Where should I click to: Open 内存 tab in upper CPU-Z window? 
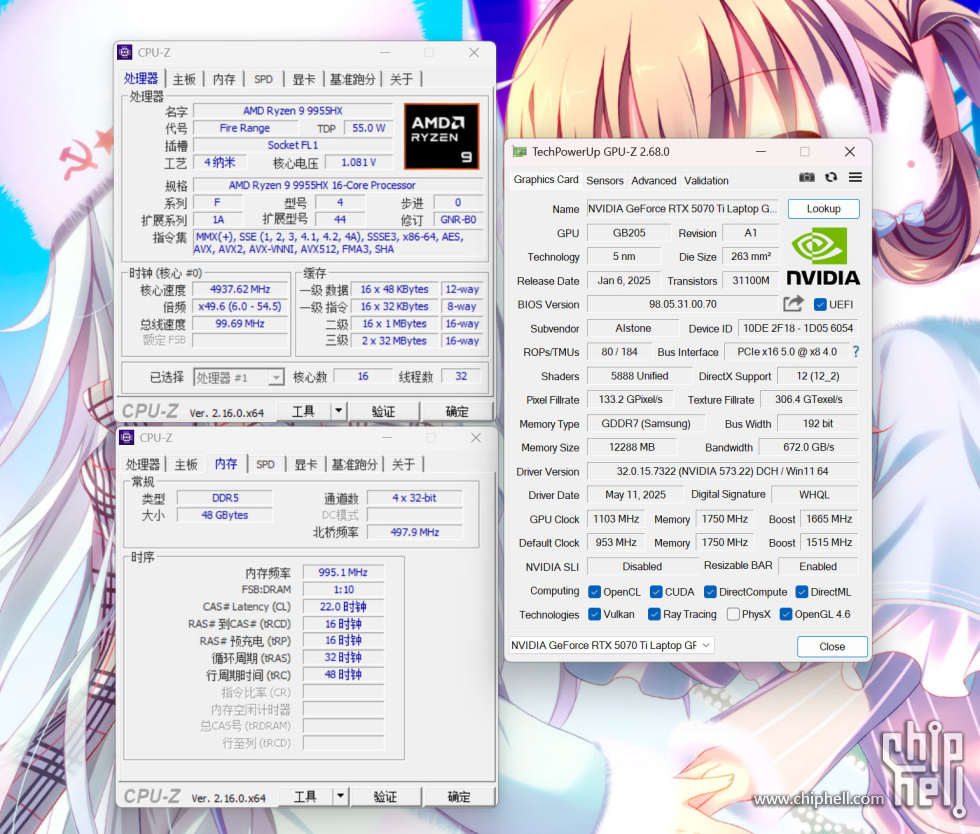(224, 79)
